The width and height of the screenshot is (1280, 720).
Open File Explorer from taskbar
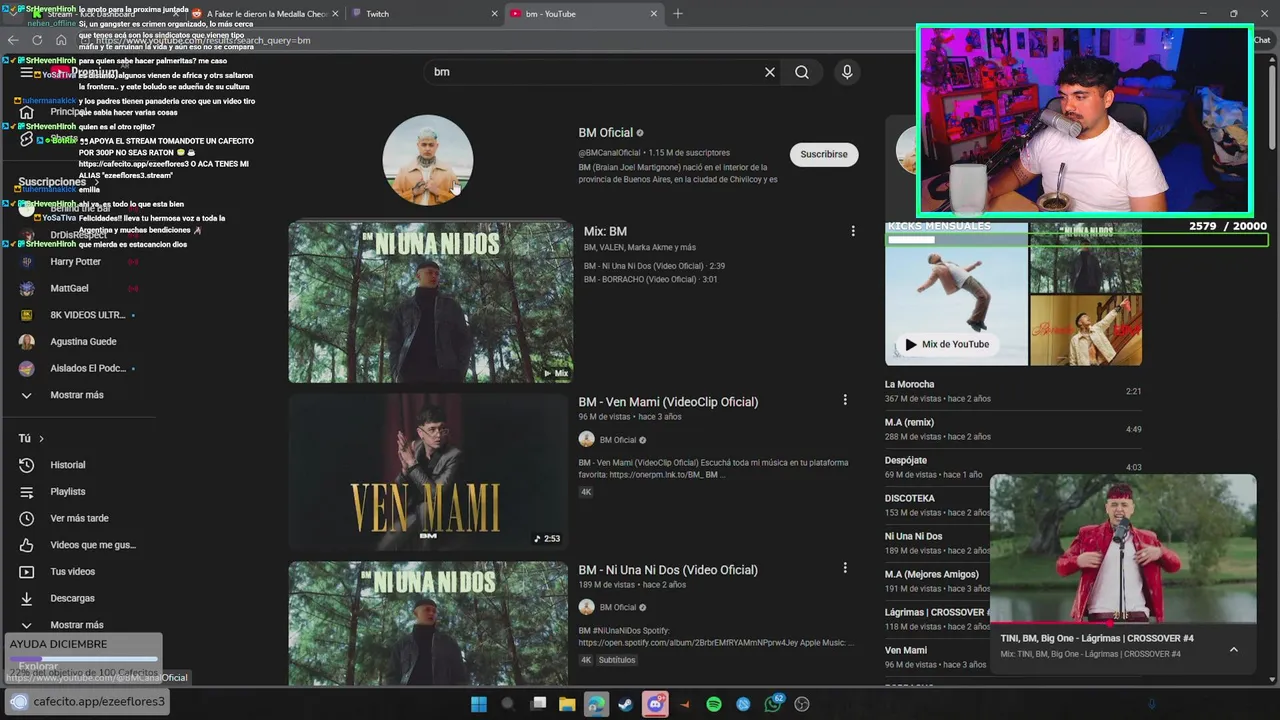pyautogui.click(x=567, y=704)
